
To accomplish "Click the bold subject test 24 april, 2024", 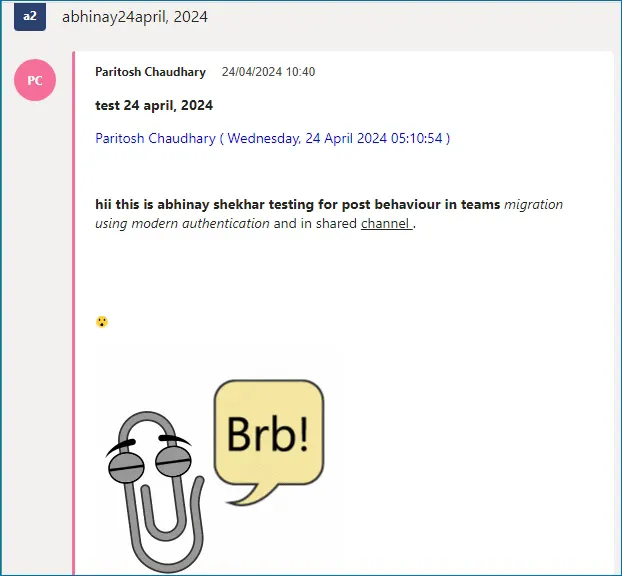I will click(154, 106).
